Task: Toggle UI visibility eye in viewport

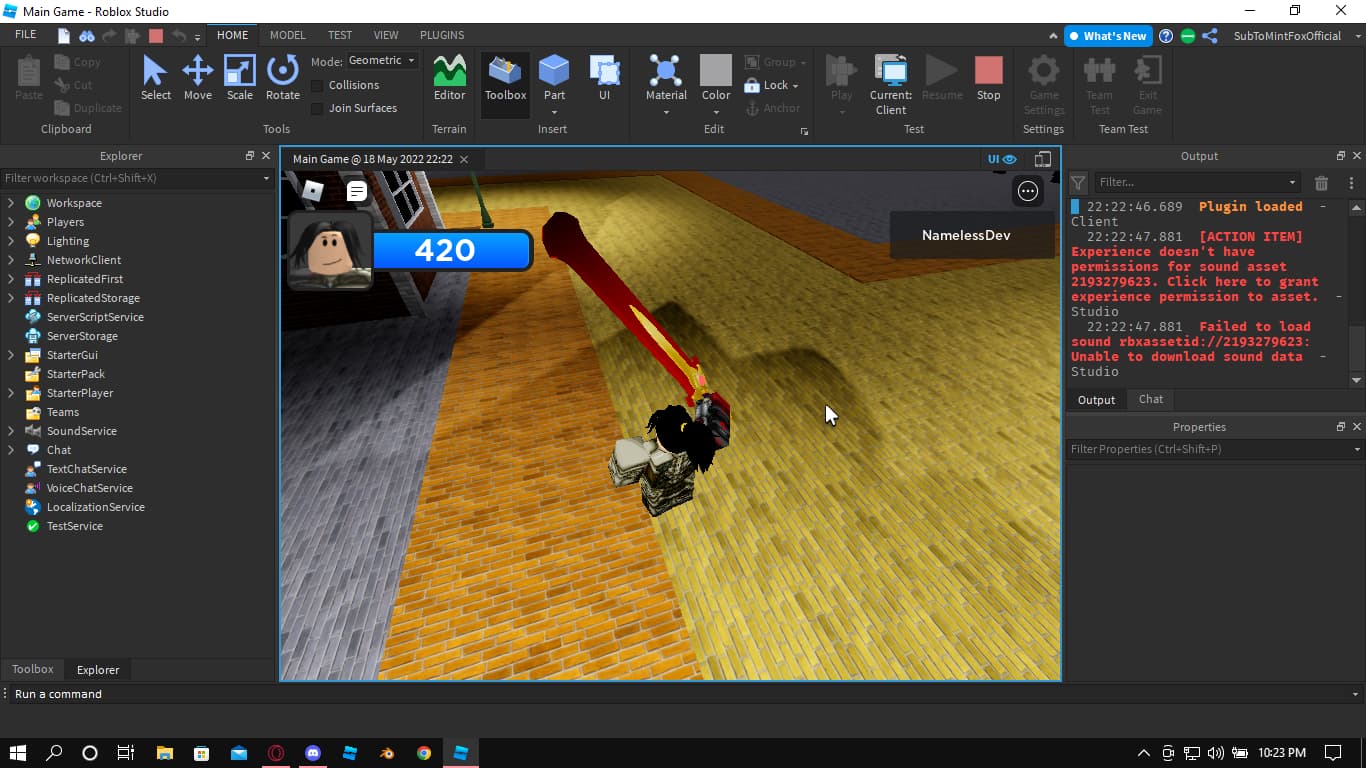Action: click(x=1002, y=159)
